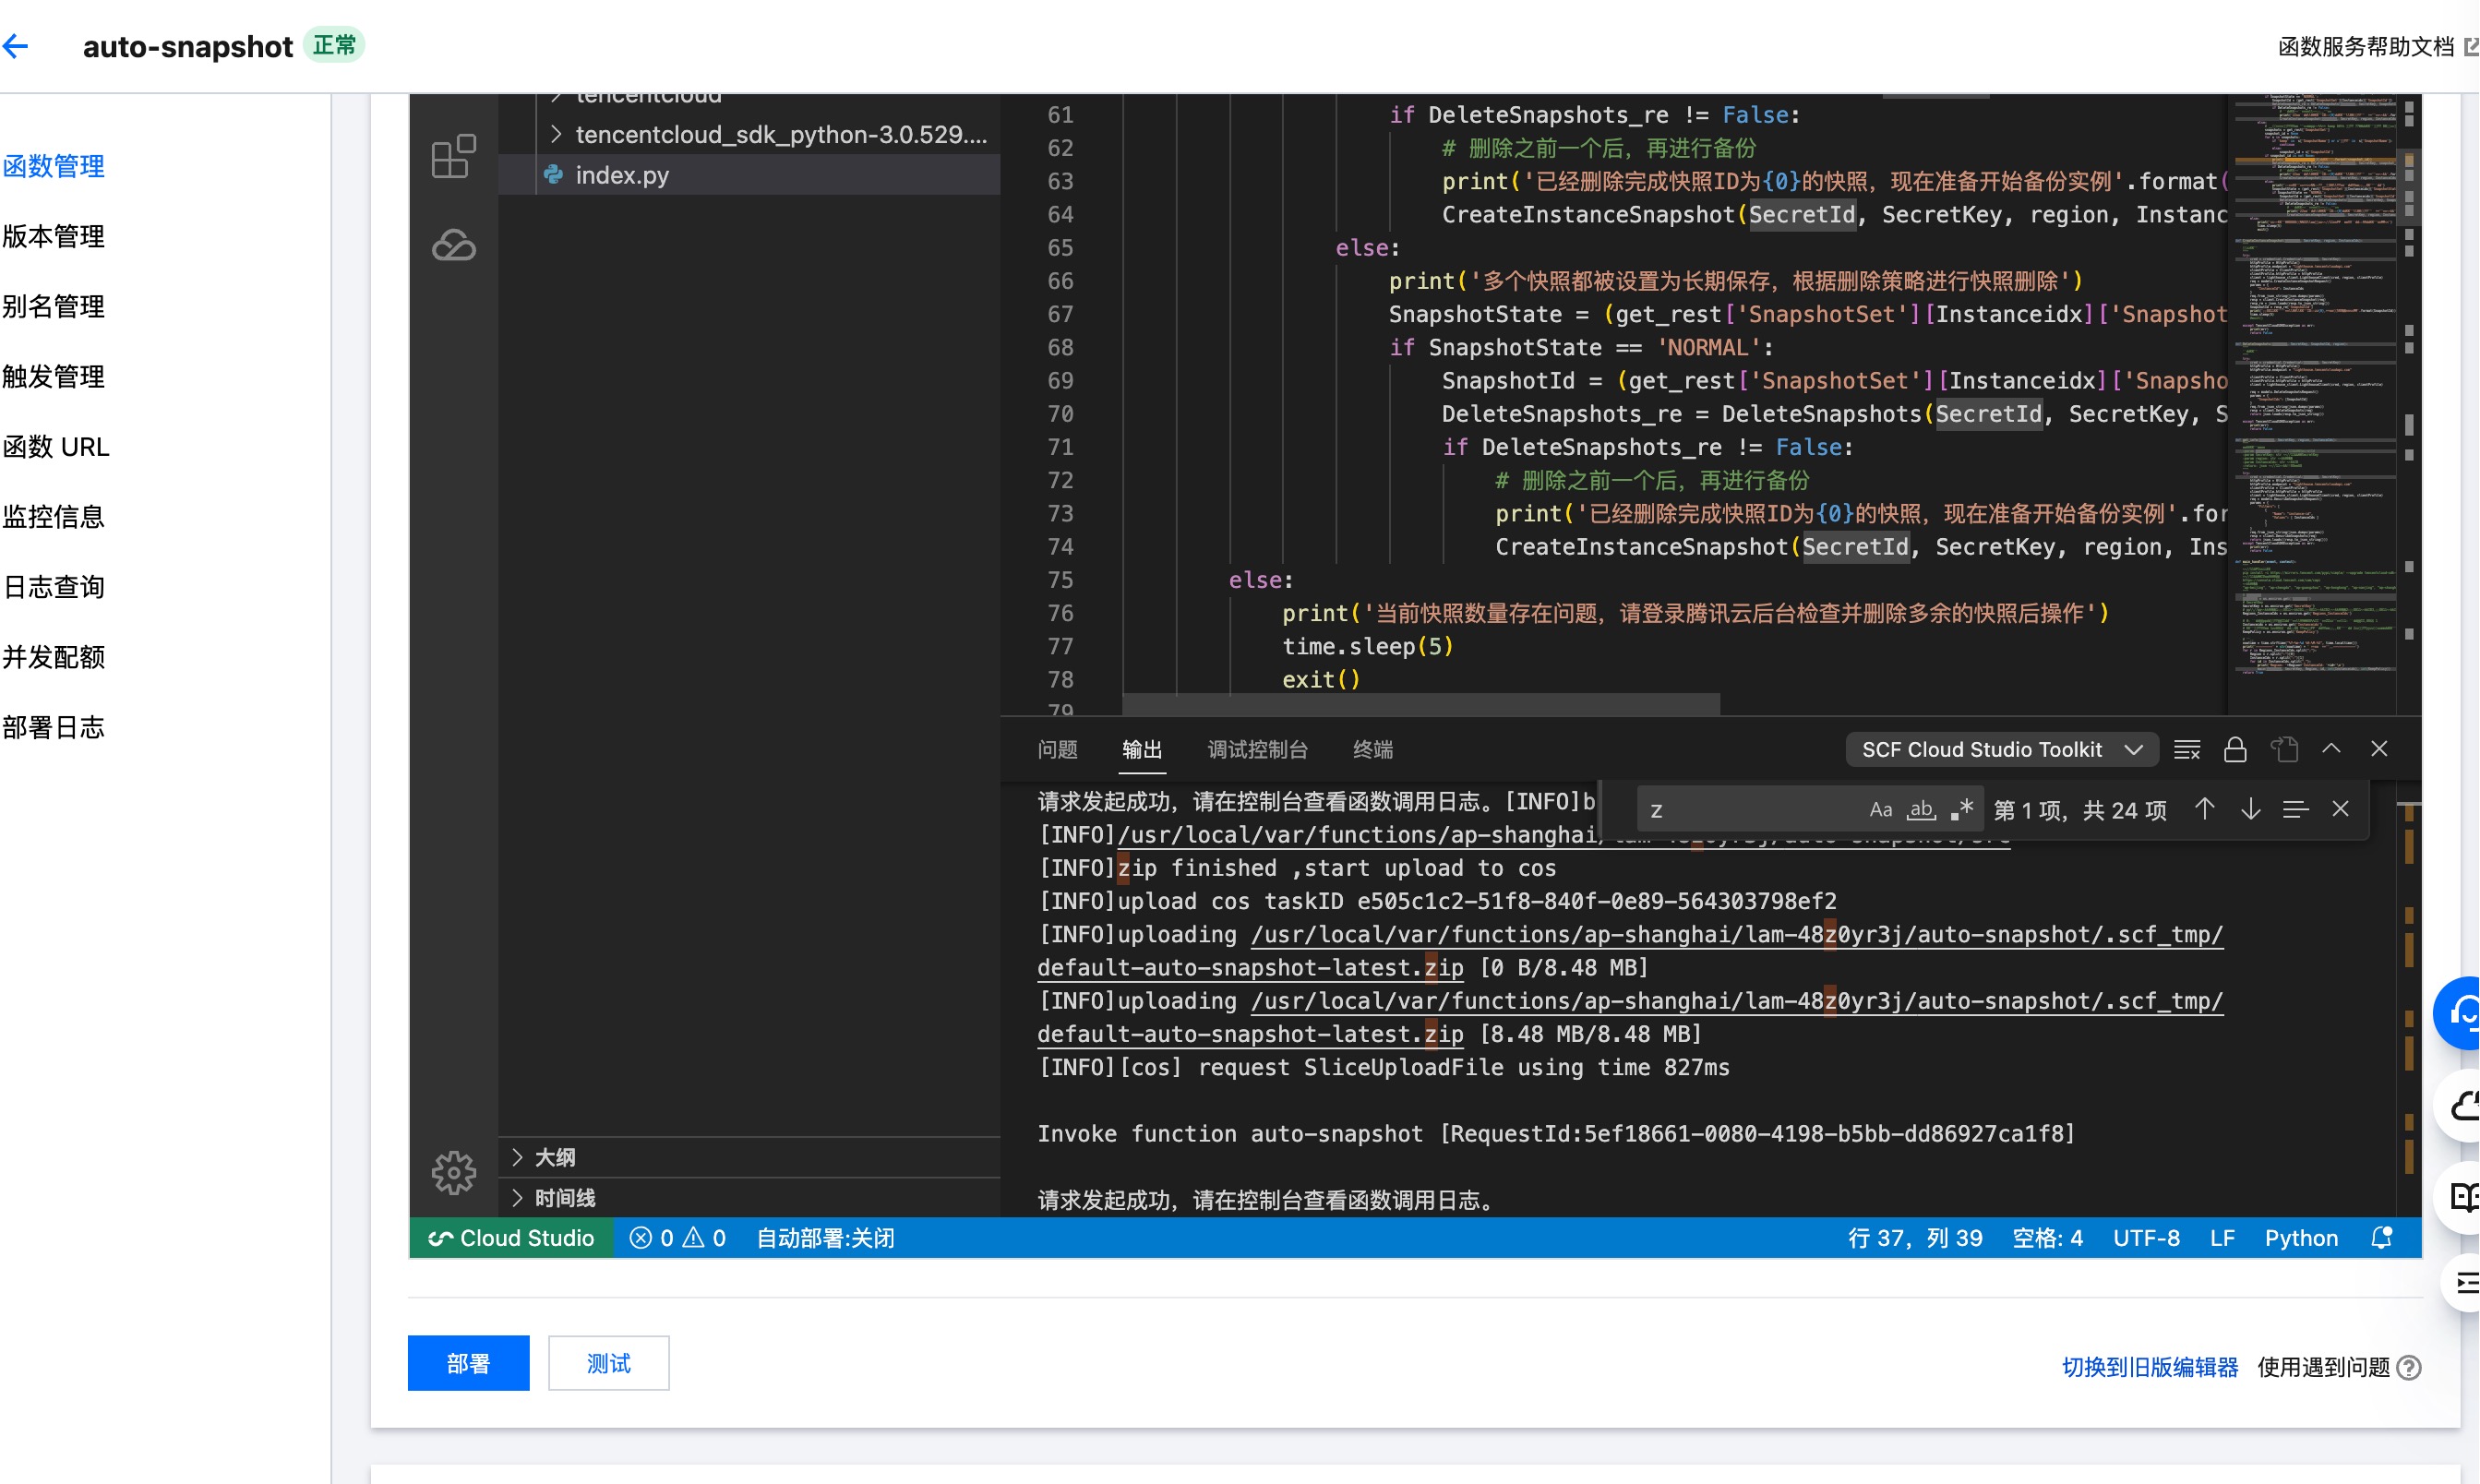Screen dimensions: 2480x1484
Task: Open the cloud deploy icon in activity bar
Action: [x=453, y=245]
